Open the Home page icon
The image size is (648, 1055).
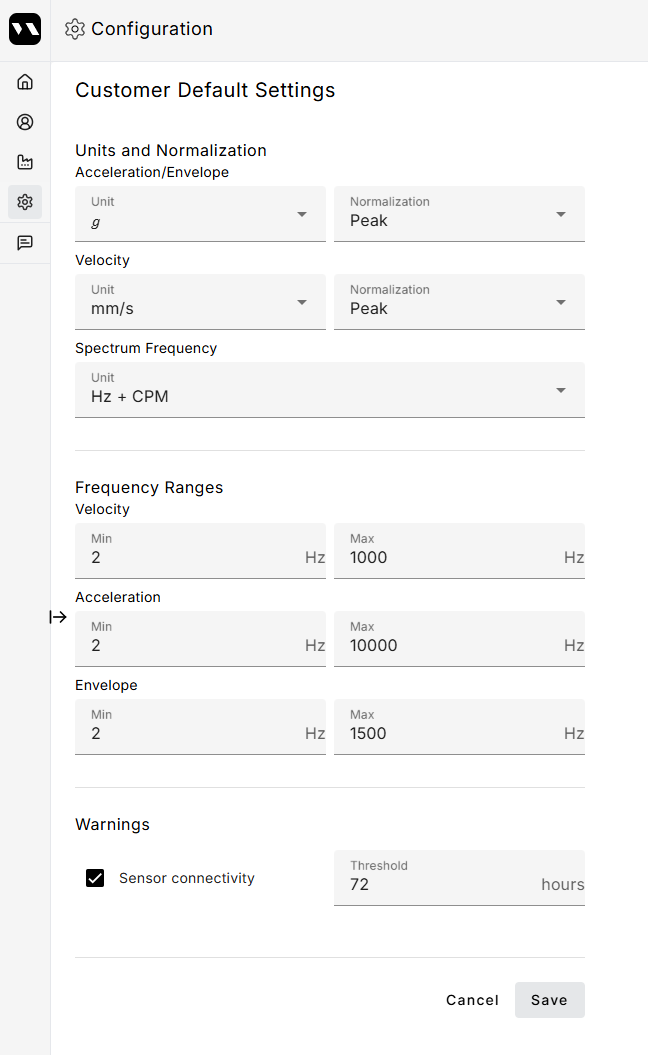coord(25,82)
